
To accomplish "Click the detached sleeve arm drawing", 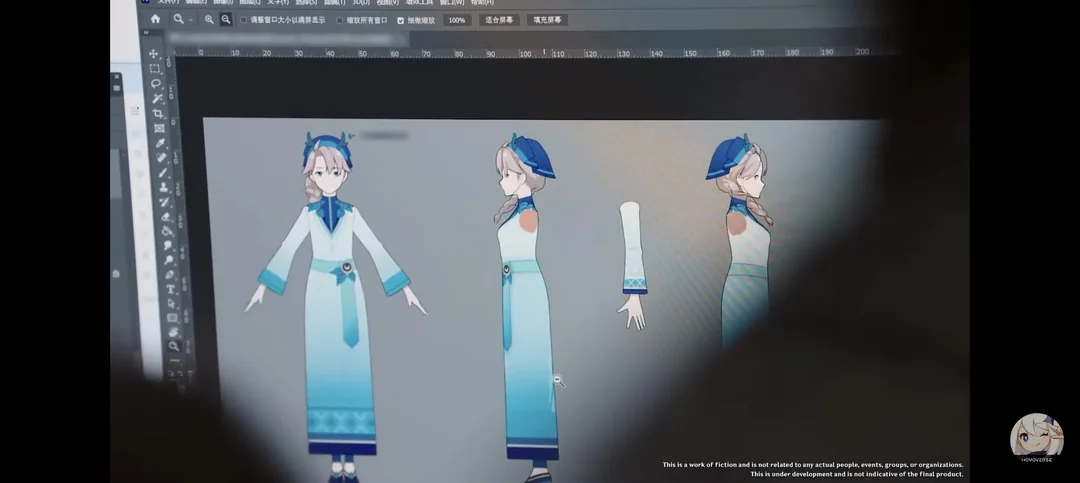I will click(632, 265).
